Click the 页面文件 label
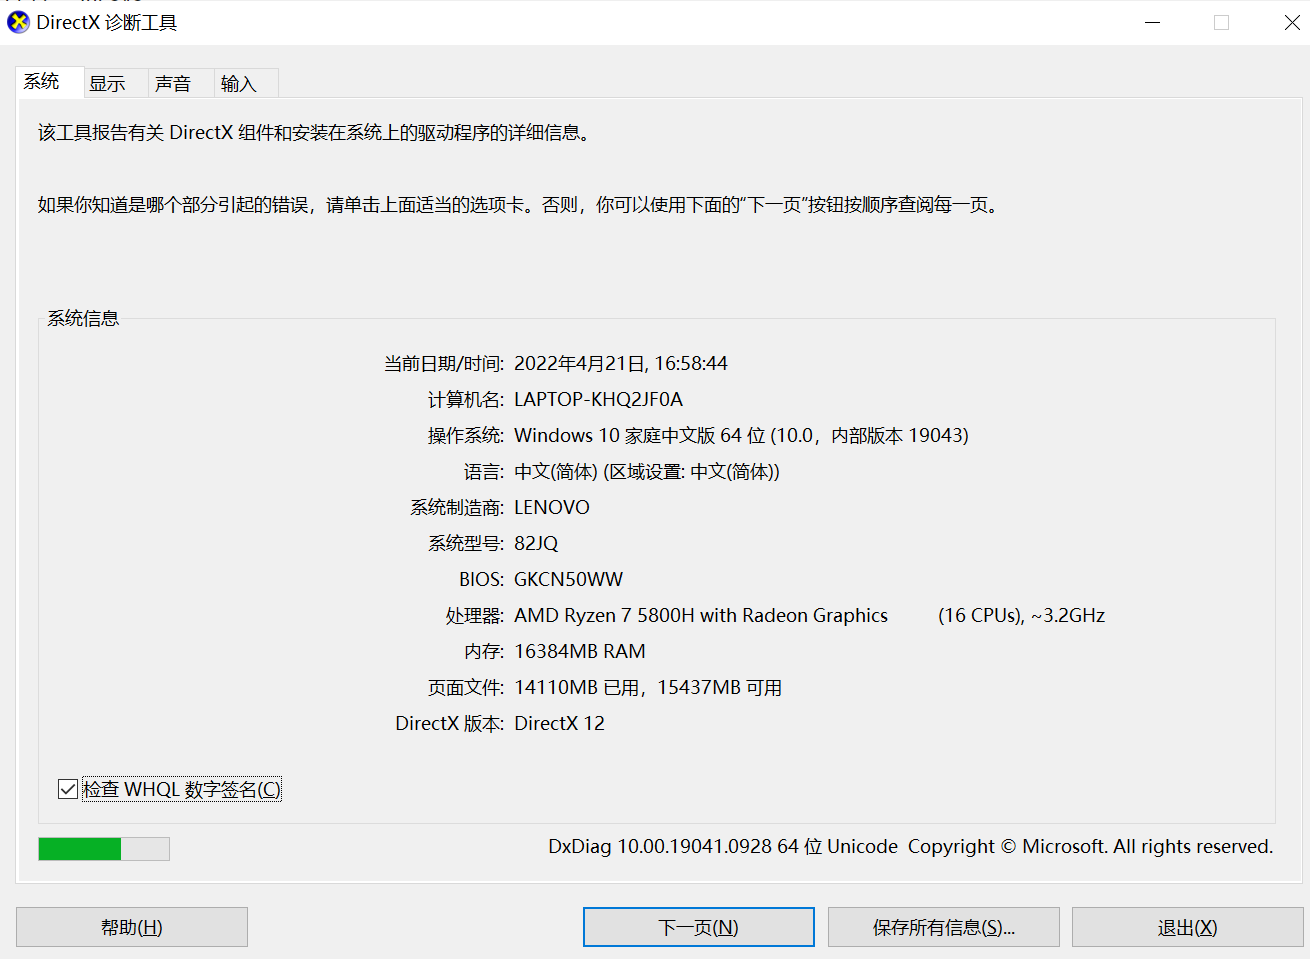 click(x=466, y=687)
